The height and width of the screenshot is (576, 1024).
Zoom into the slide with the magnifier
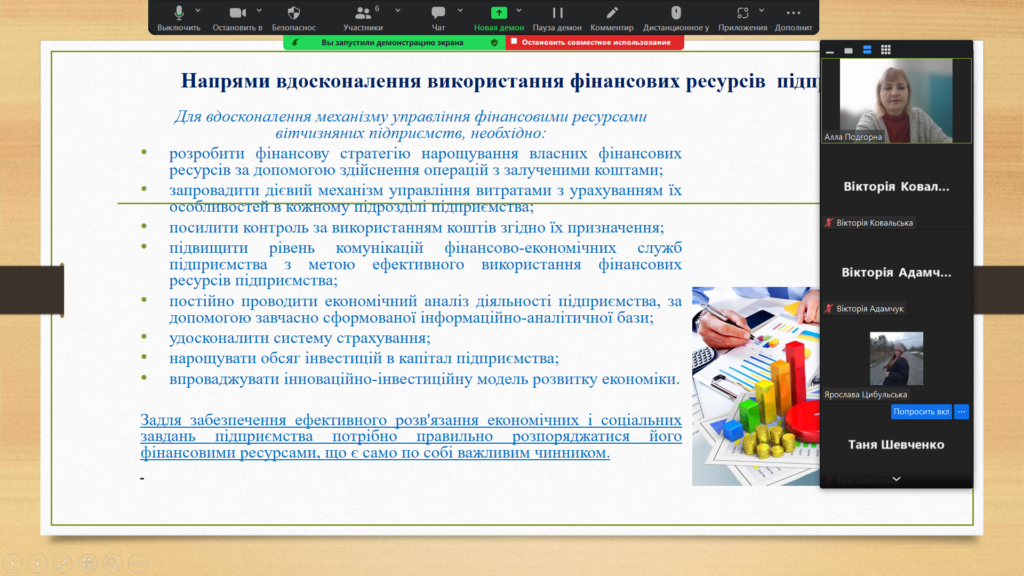(112, 563)
